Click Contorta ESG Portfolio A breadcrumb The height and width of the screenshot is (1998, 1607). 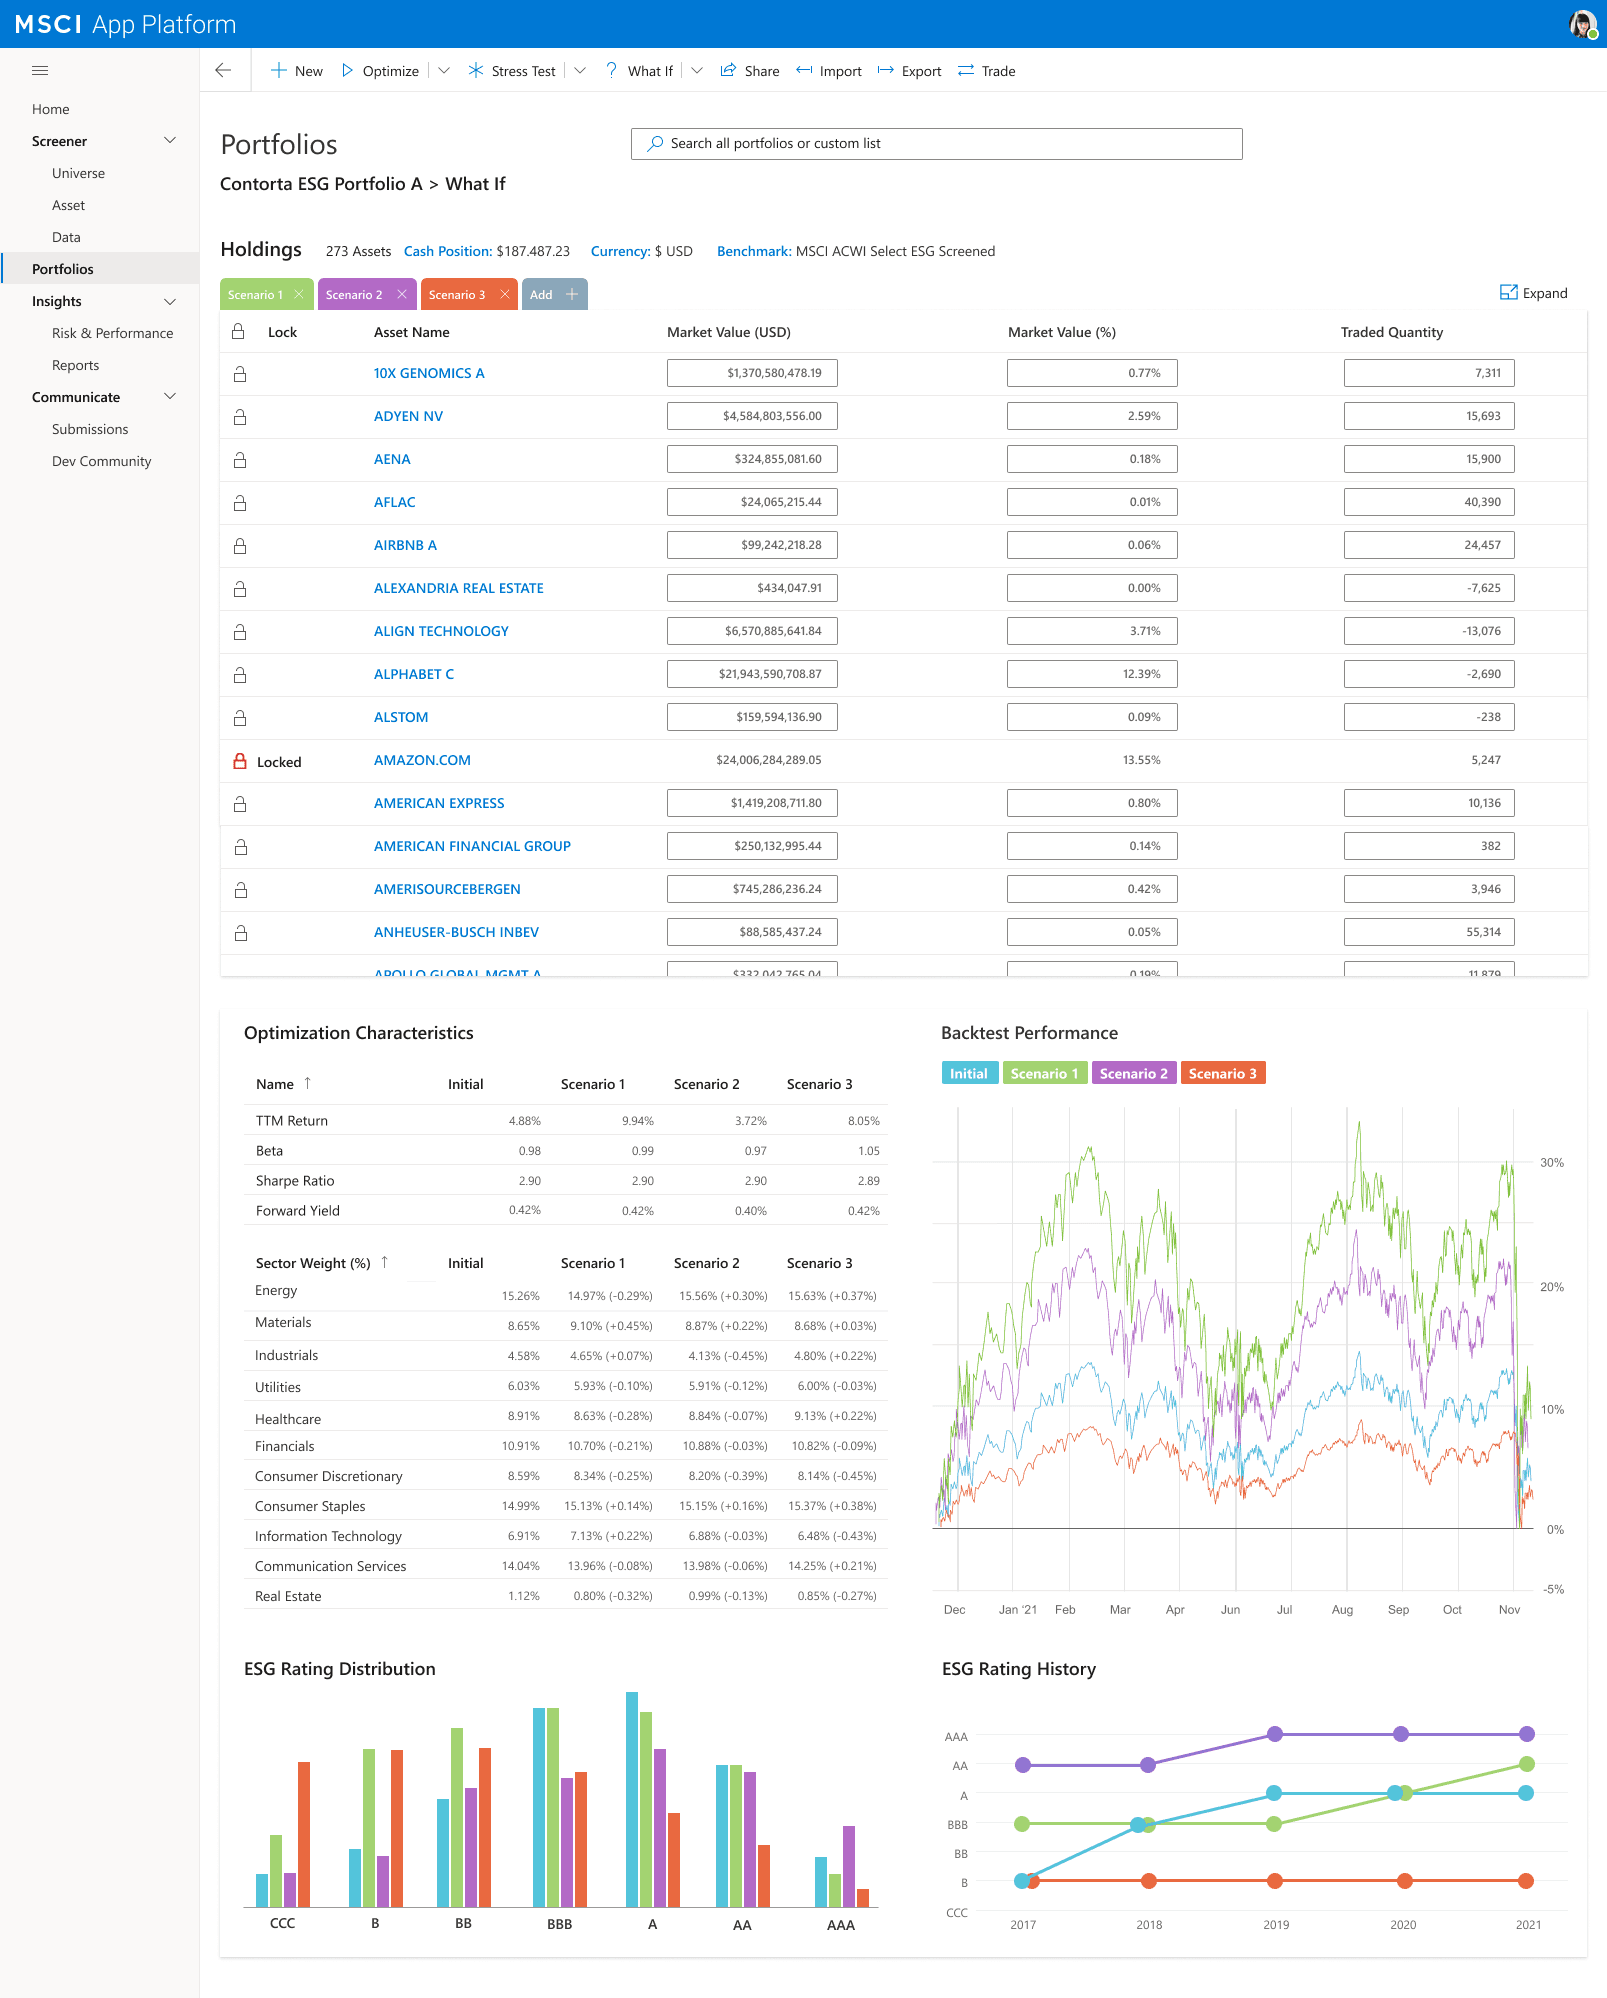coord(321,184)
